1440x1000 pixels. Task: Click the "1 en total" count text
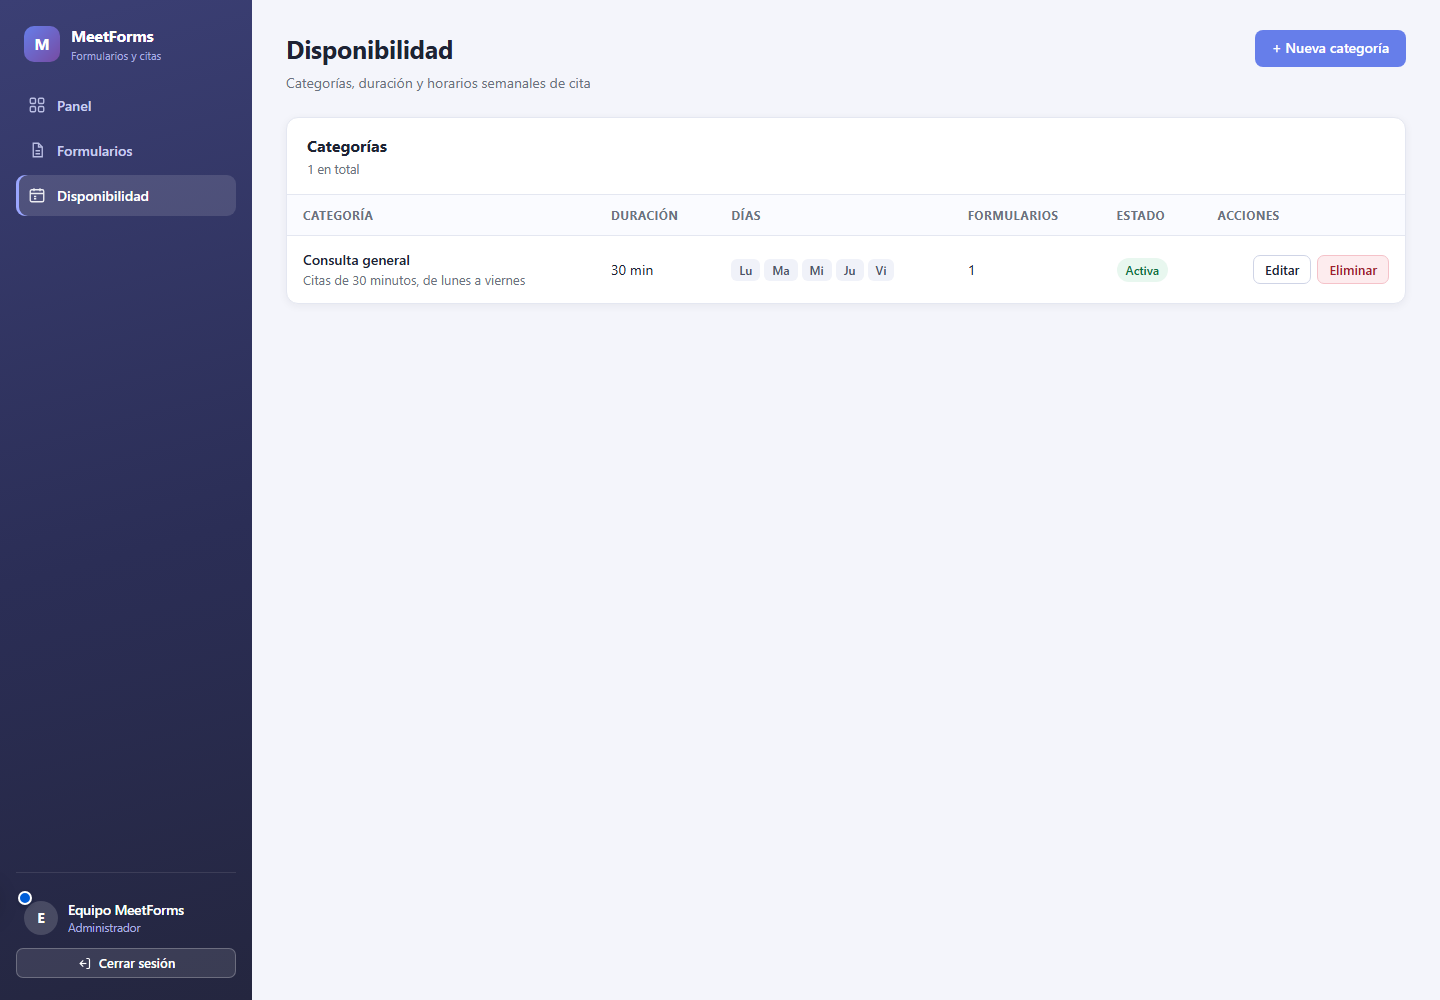[333, 170]
